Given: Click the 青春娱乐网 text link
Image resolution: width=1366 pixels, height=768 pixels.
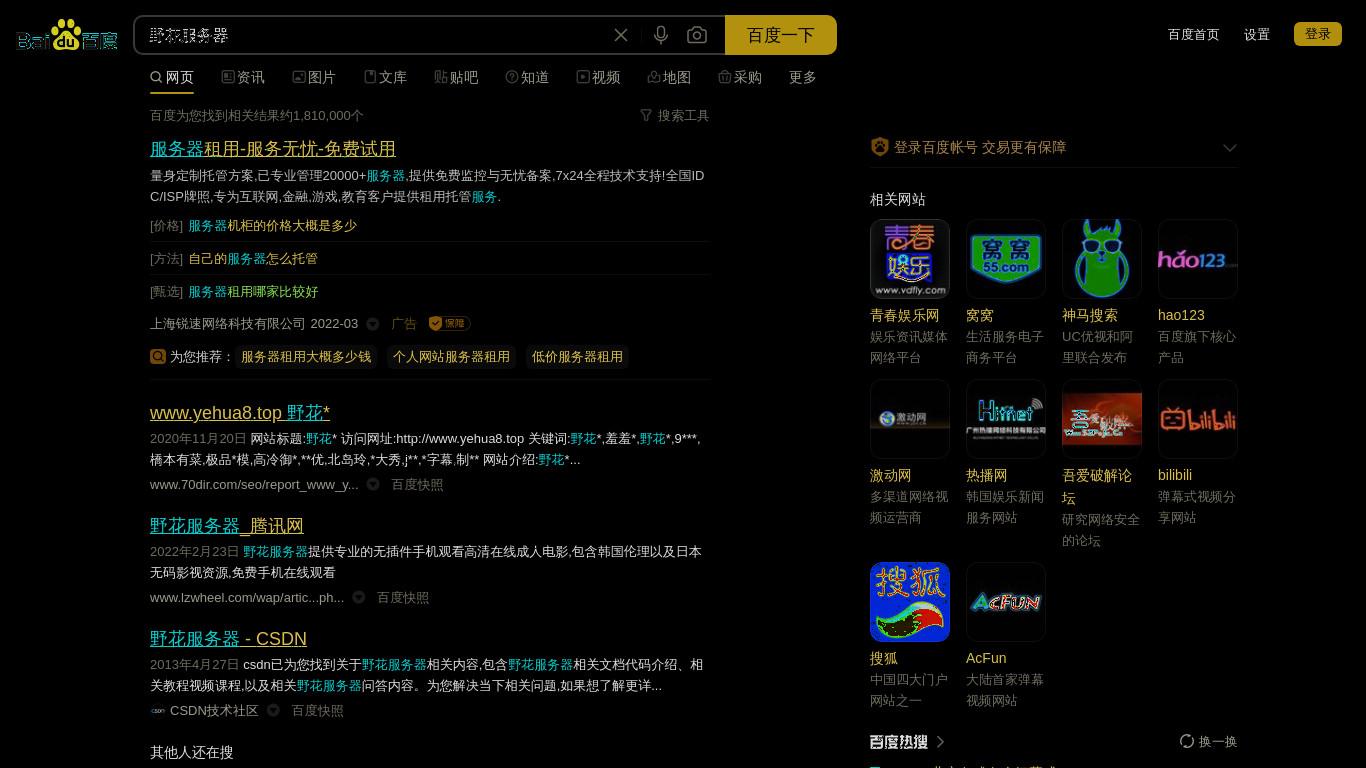Looking at the screenshot, I should [904, 315].
